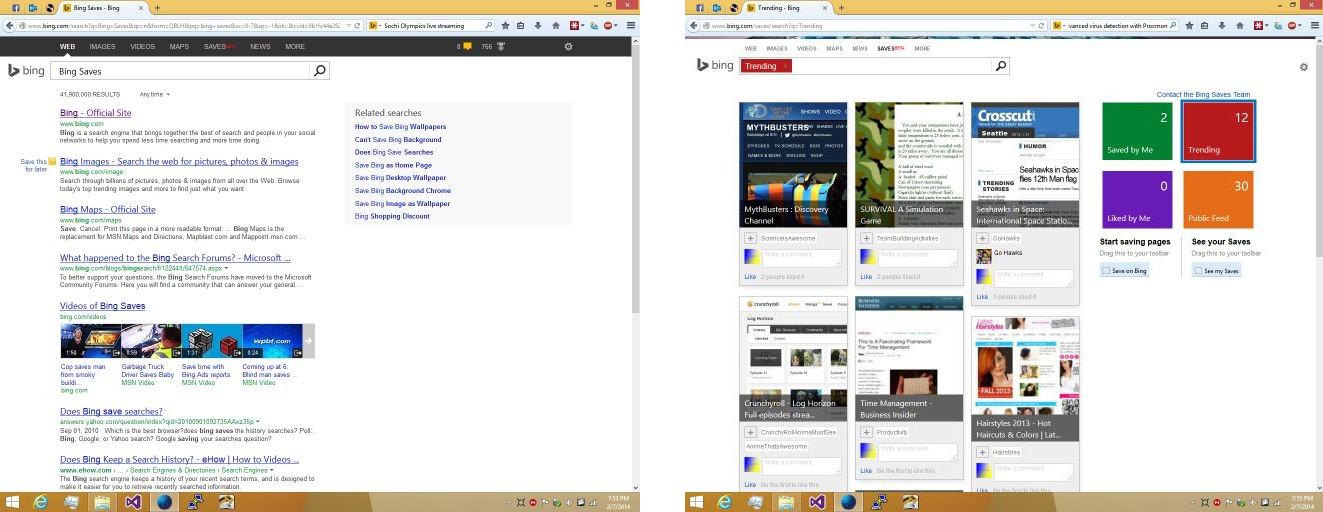Screen dimensions: 1323x512
Task: Open SAVES beta on the Bing Saves results page
Action: click(220, 46)
